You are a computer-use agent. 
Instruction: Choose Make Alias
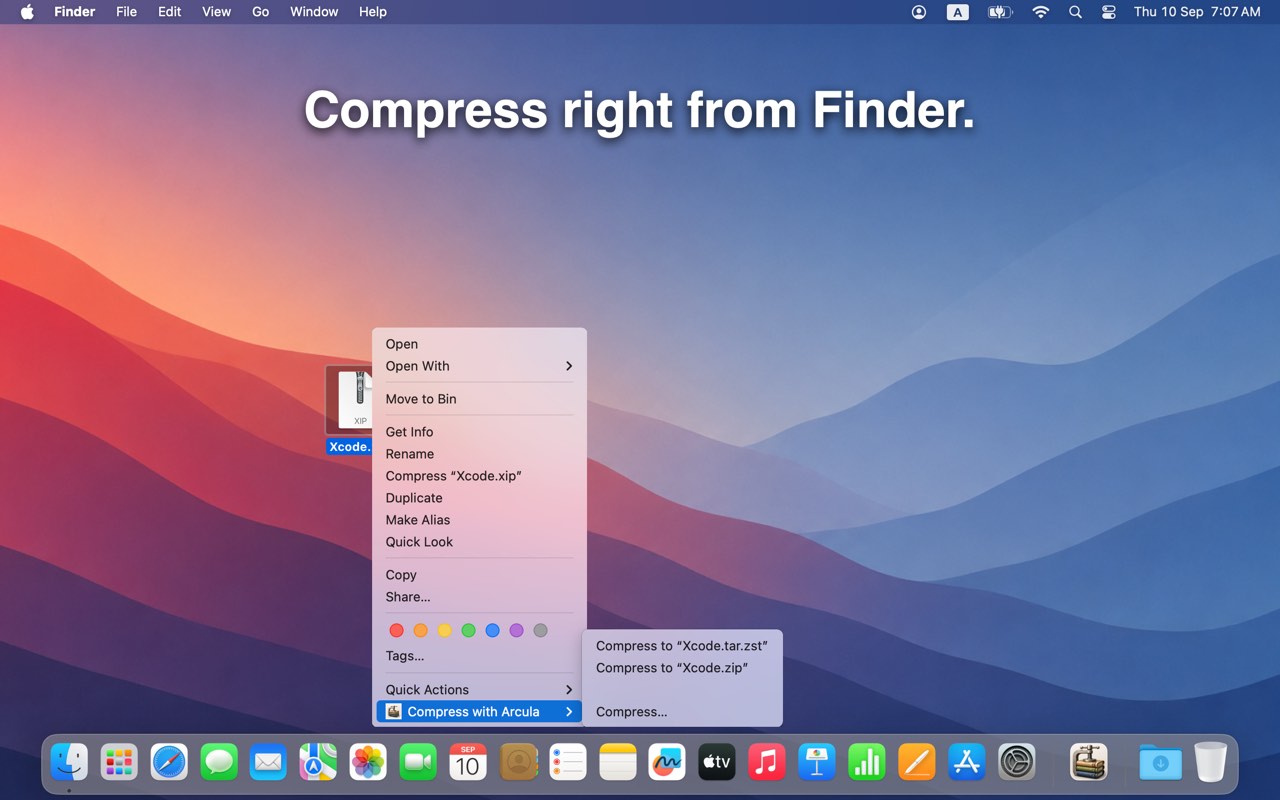tap(479, 520)
